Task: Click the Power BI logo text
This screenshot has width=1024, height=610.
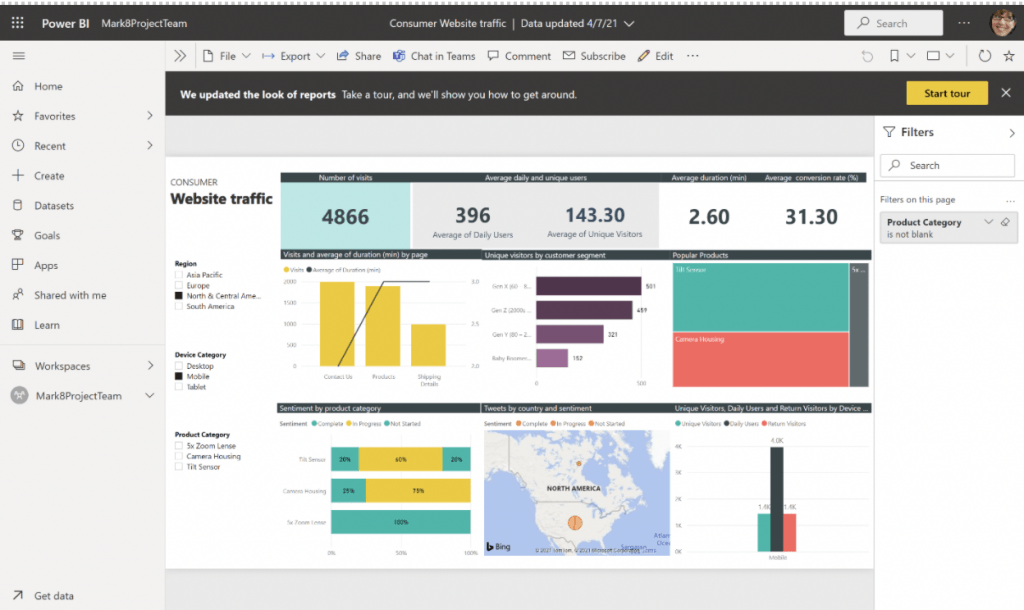Action: (x=65, y=24)
